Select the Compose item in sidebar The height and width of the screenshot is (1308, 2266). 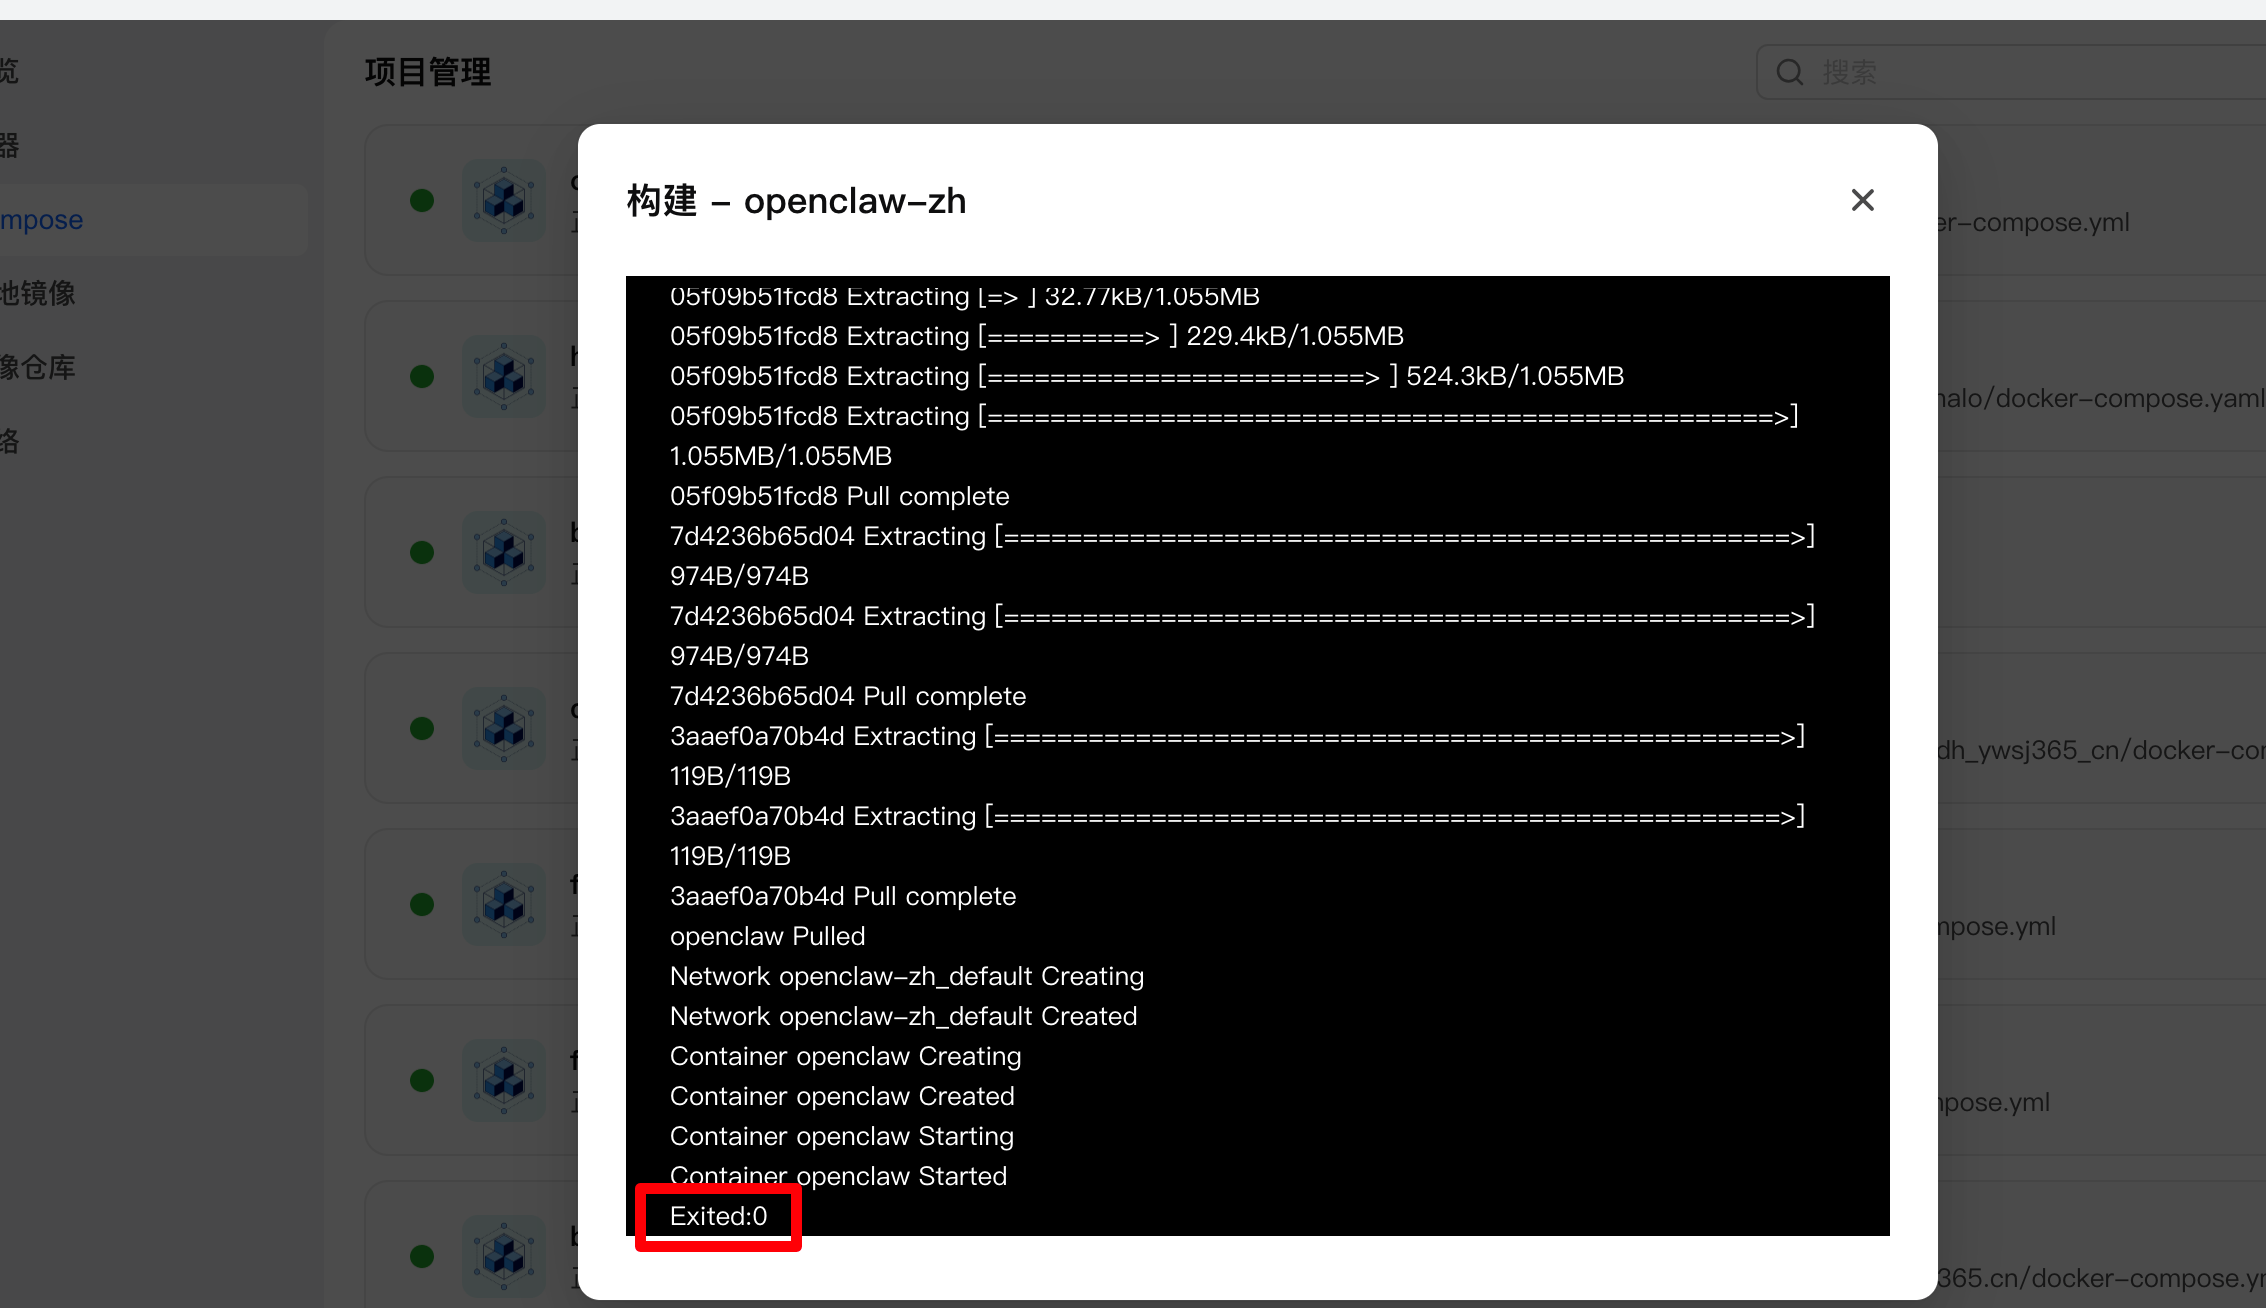point(42,220)
